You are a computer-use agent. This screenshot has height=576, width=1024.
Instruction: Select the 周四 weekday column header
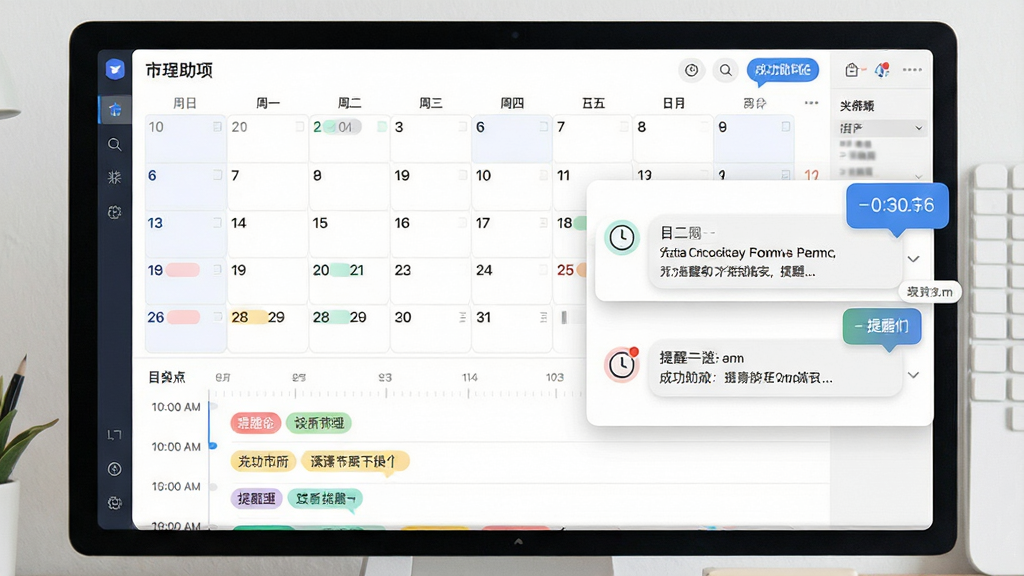click(512, 103)
